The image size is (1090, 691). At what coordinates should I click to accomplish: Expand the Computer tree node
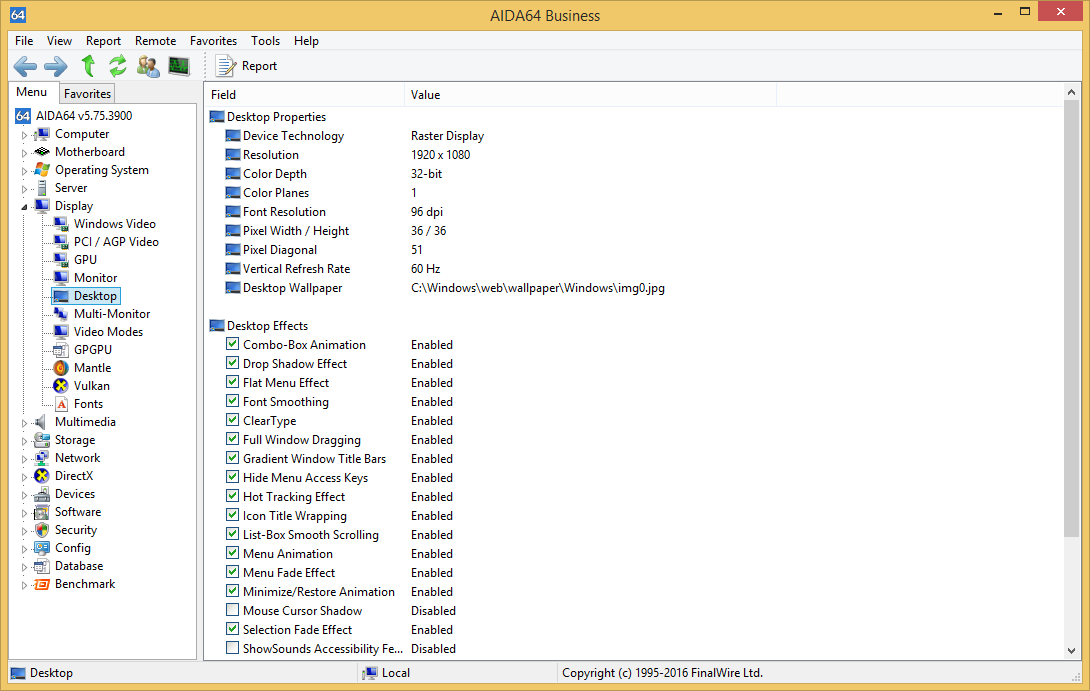(x=24, y=135)
